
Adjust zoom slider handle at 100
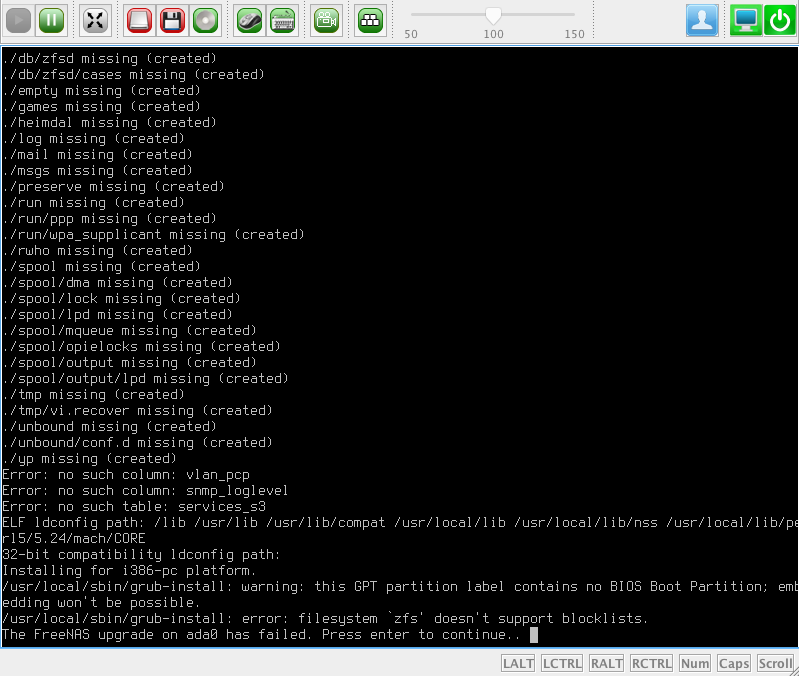(493, 16)
